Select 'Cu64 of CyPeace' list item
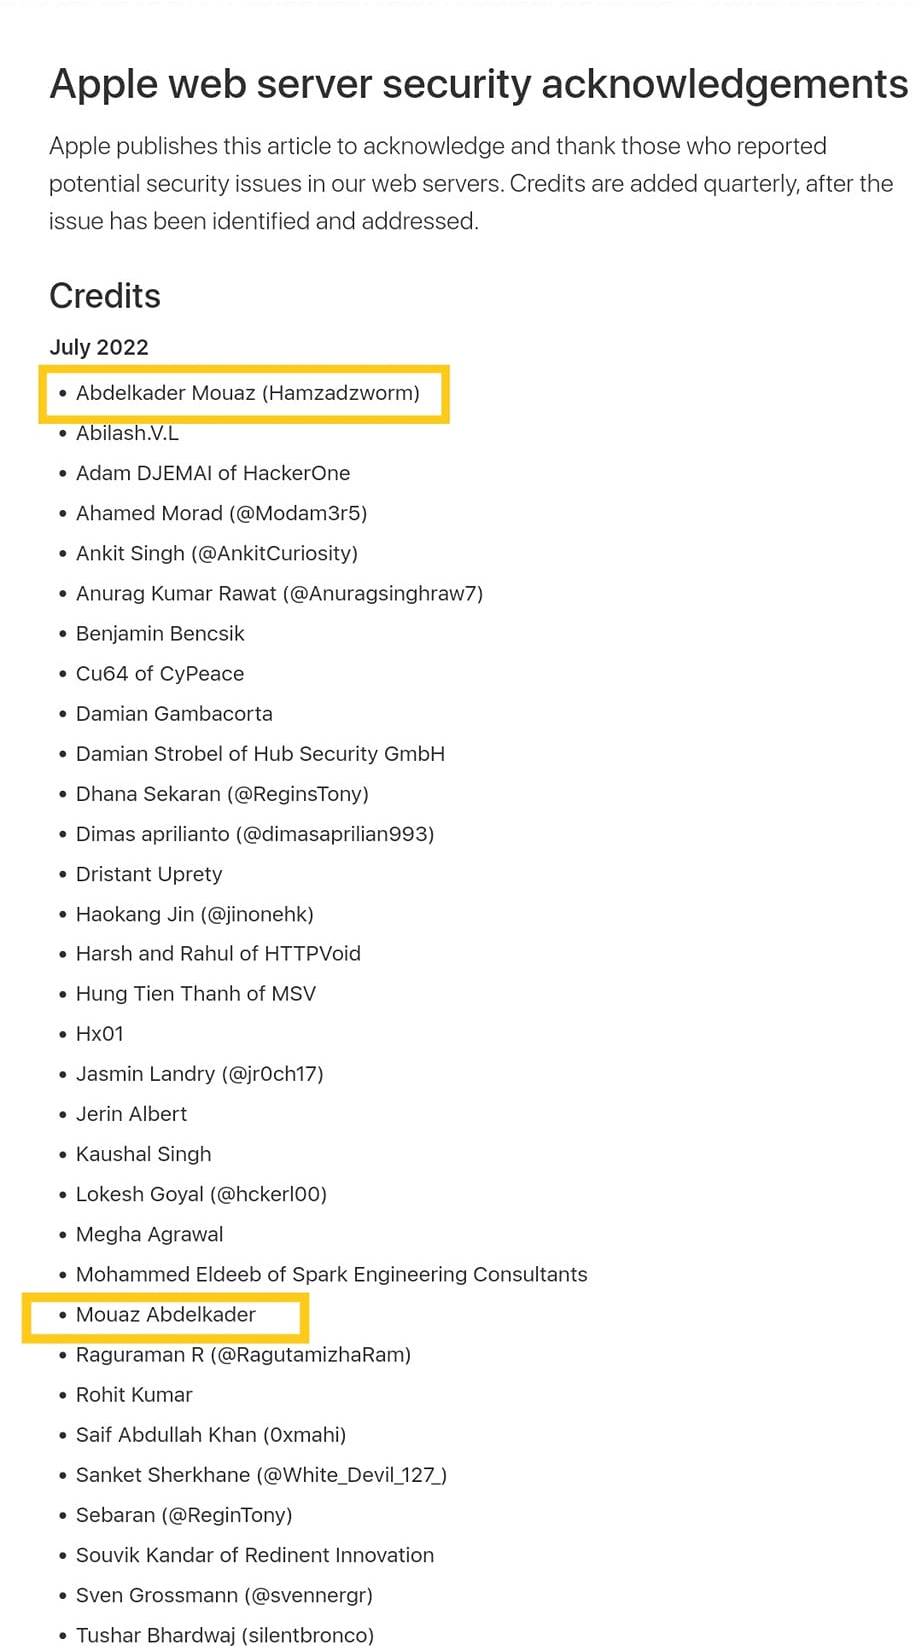This screenshot has height=1649, width=922. click(160, 673)
